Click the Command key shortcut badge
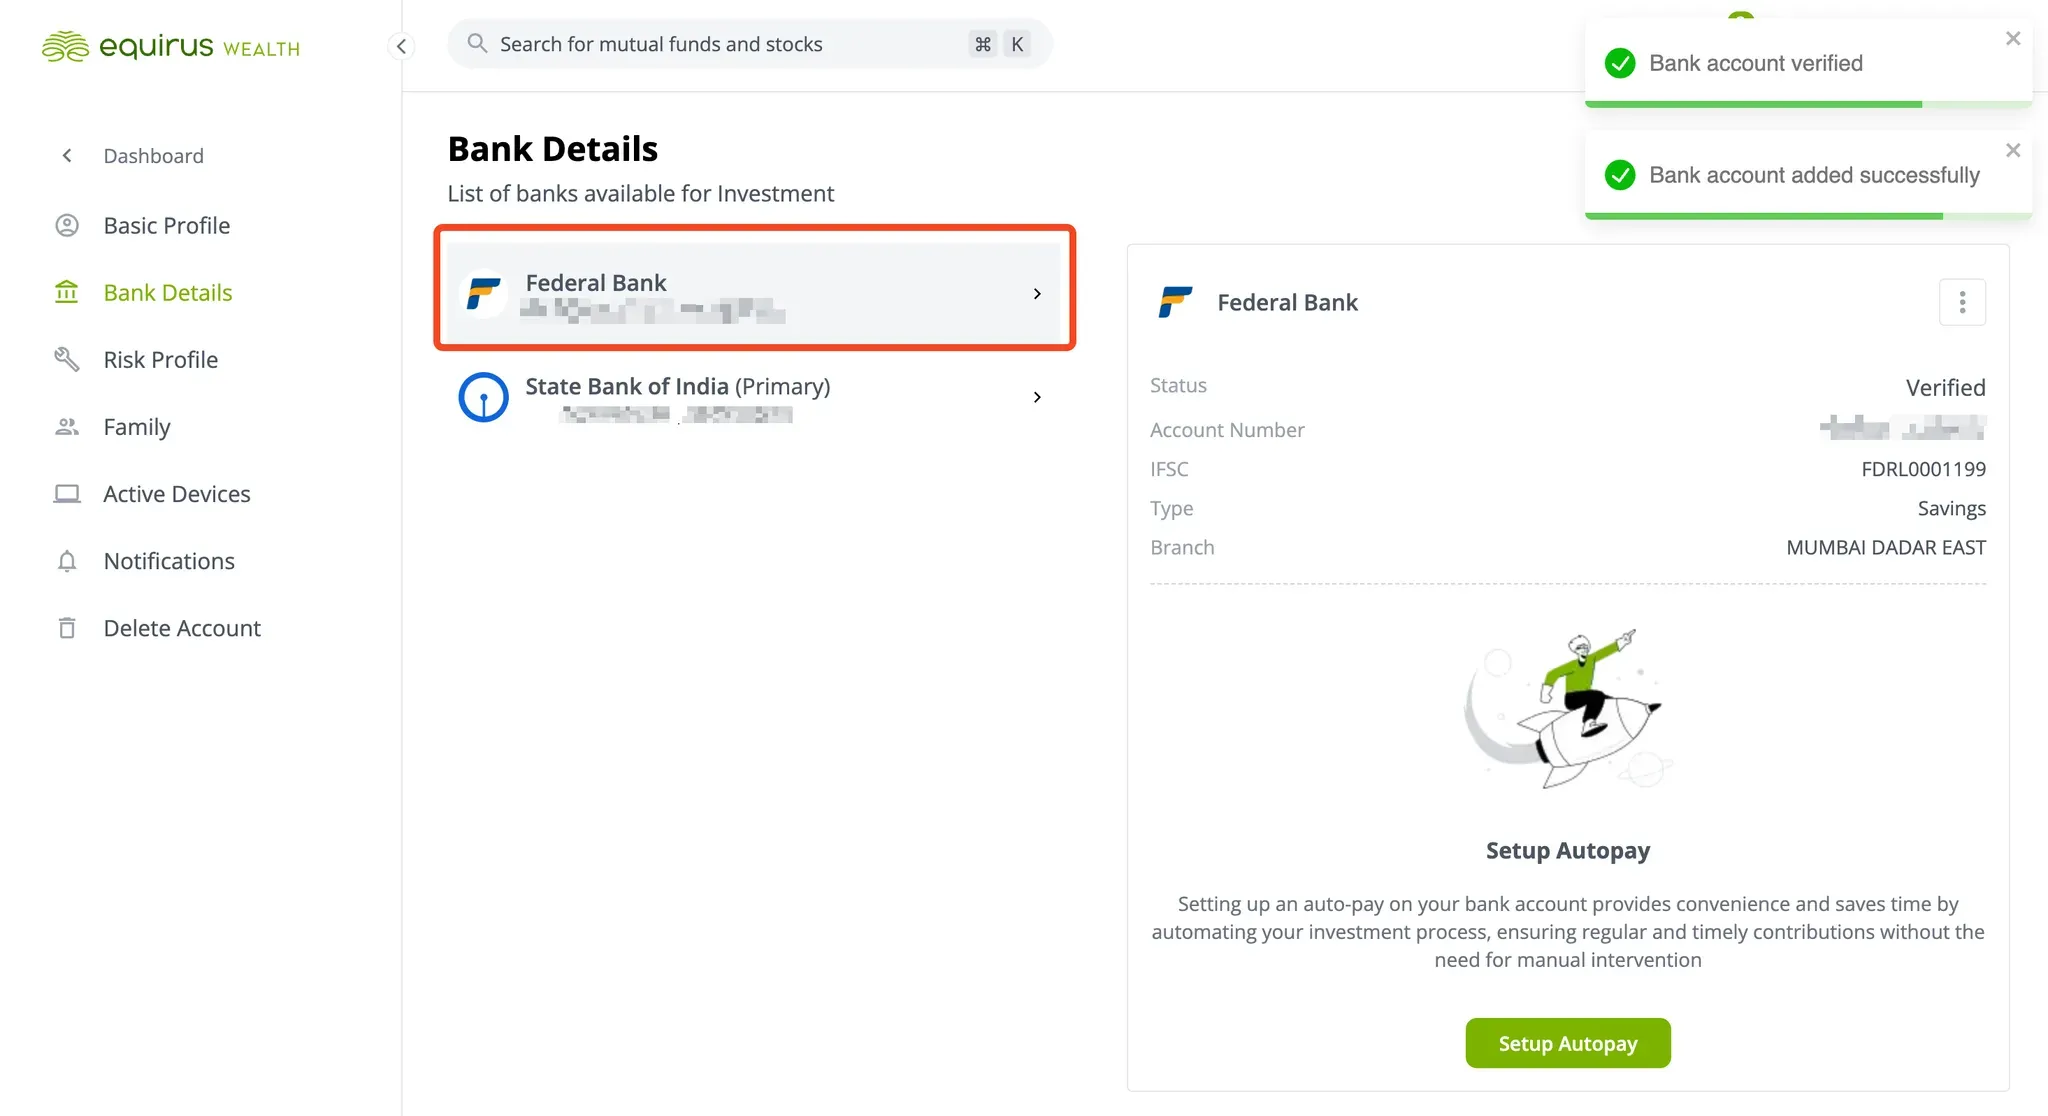Image resolution: width=2048 pixels, height=1116 pixels. [983, 44]
